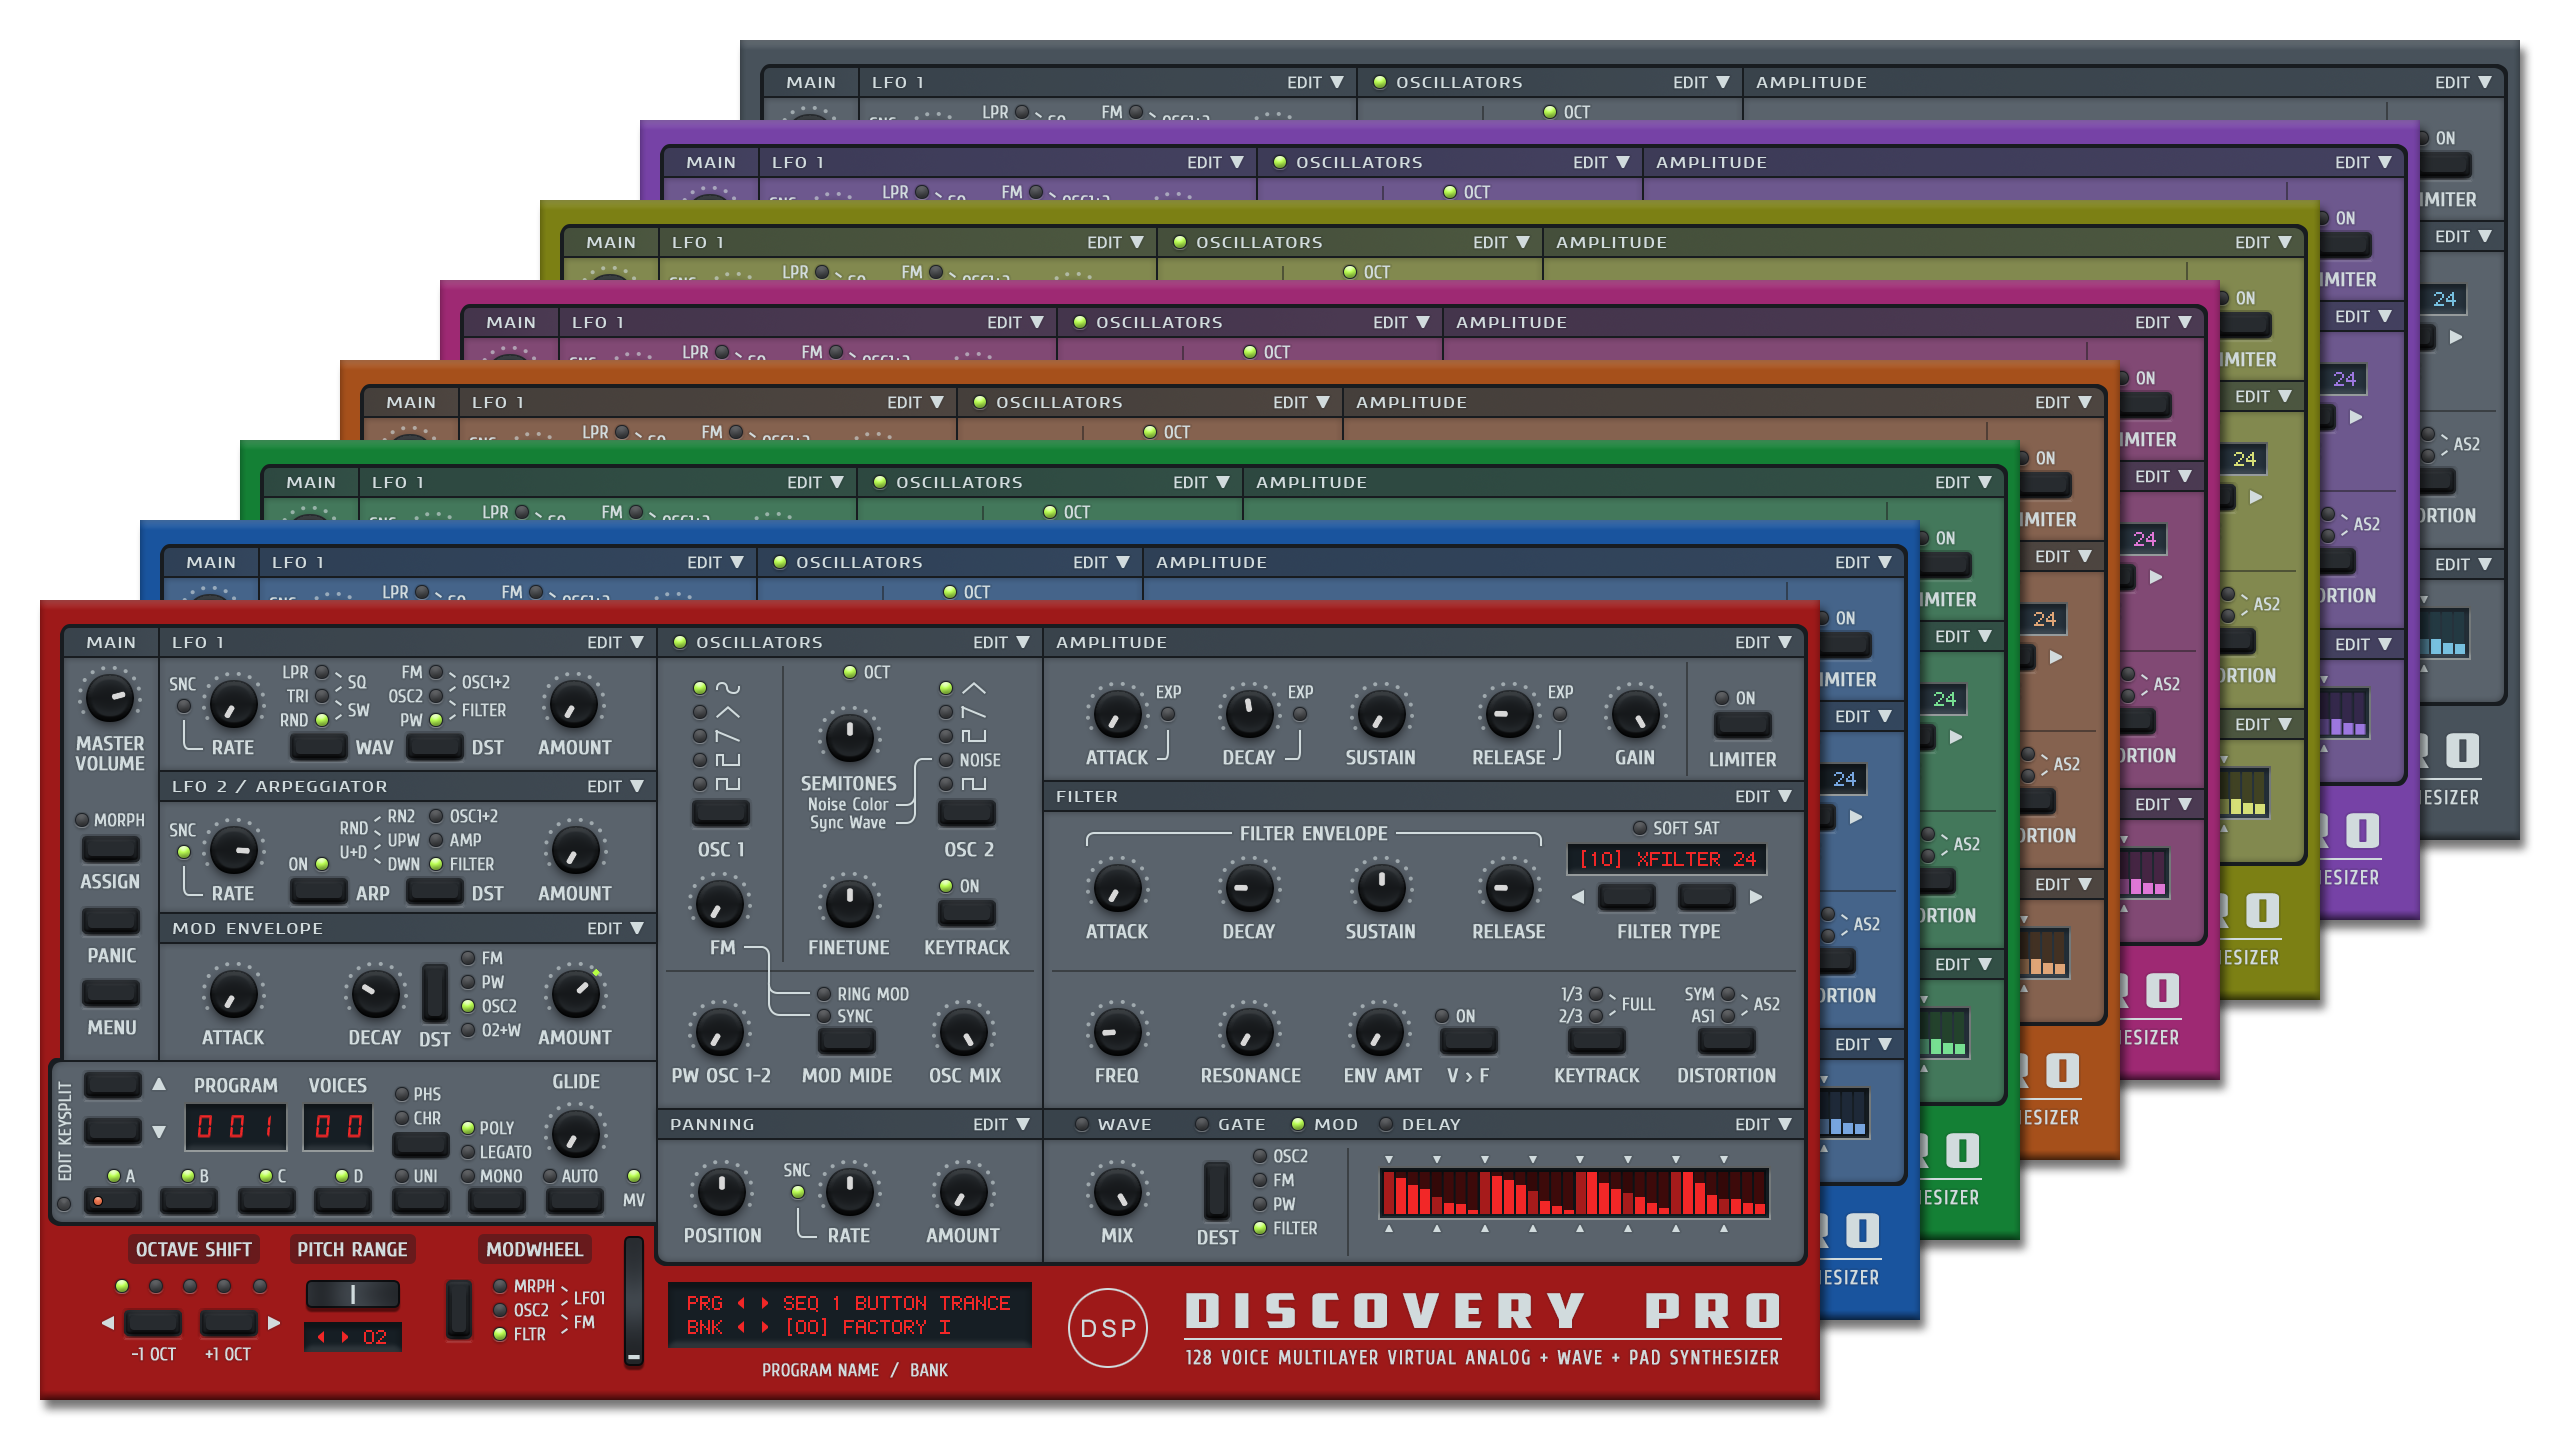Image resolution: width=2560 pixels, height=1440 pixels.
Task: Click the octave shift right arrow
Action: 274,1323
